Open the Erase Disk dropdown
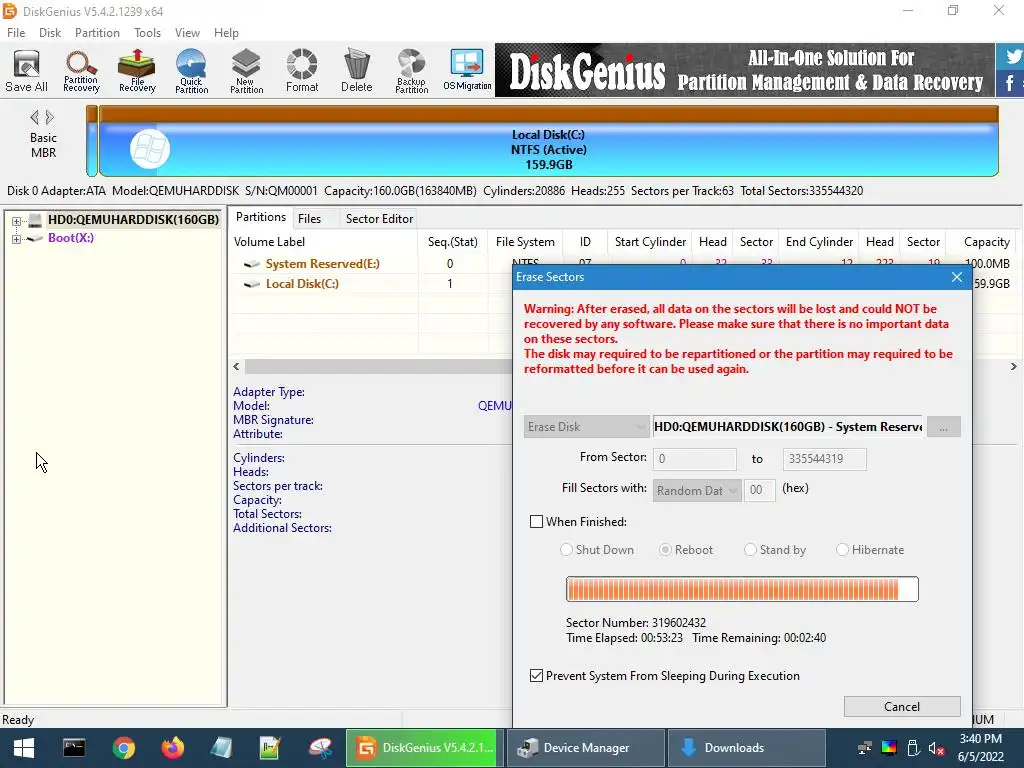 (586, 427)
